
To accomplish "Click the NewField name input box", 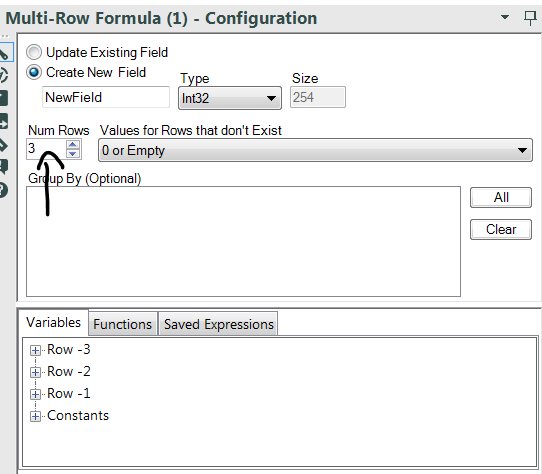I will click(106, 97).
